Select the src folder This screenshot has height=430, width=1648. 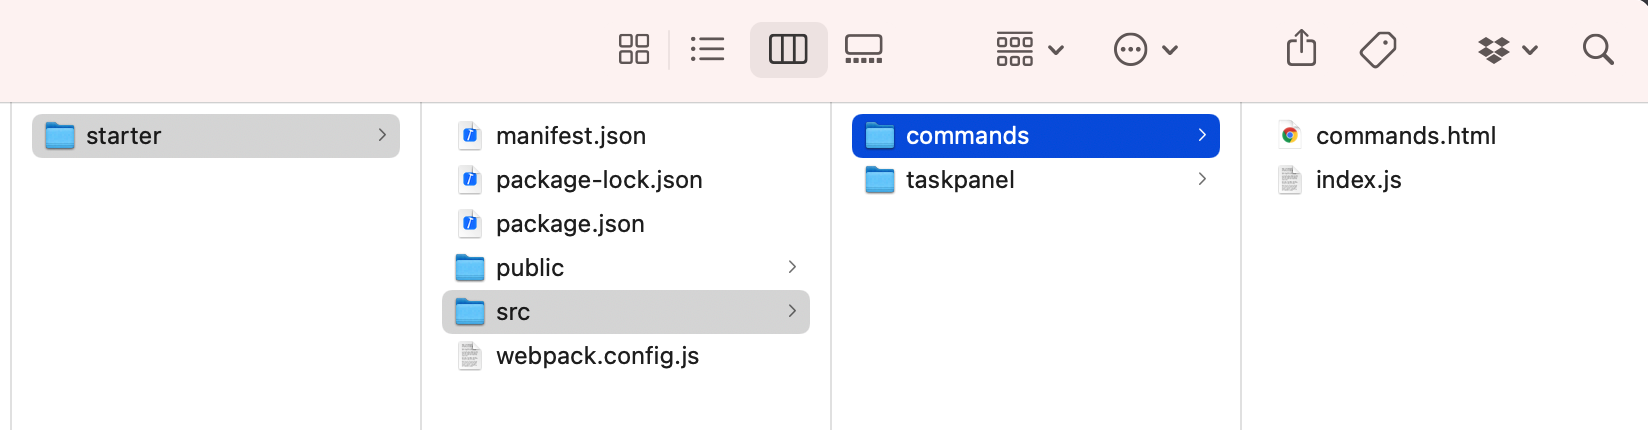513,312
